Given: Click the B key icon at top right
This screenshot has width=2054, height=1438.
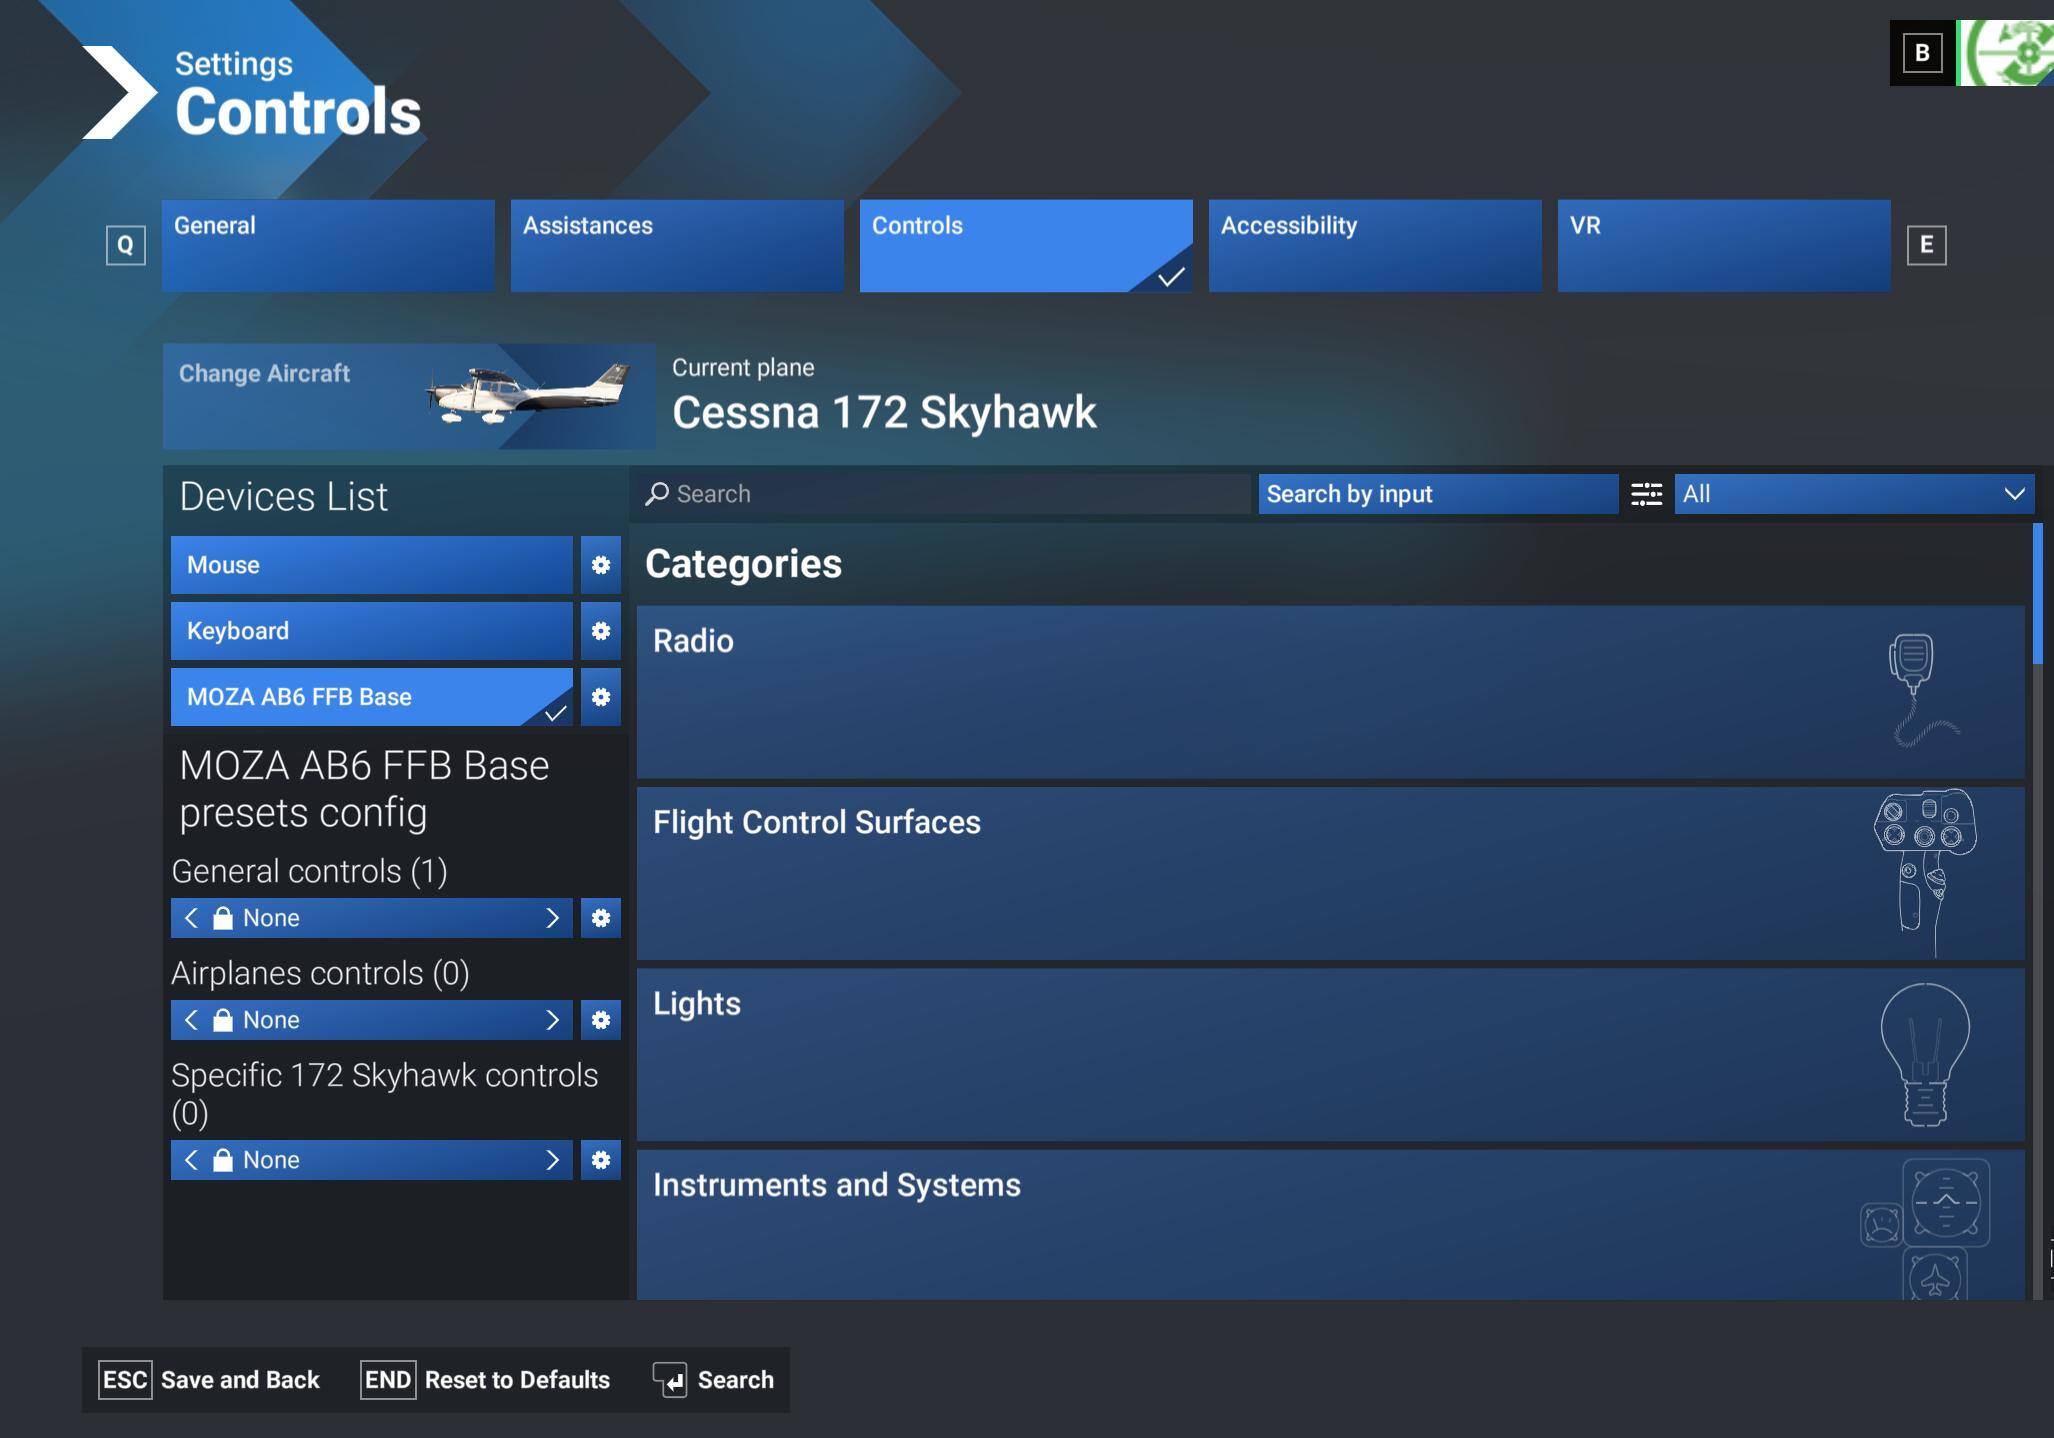Looking at the screenshot, I should pyautogui.click(x=1922, y=53).
